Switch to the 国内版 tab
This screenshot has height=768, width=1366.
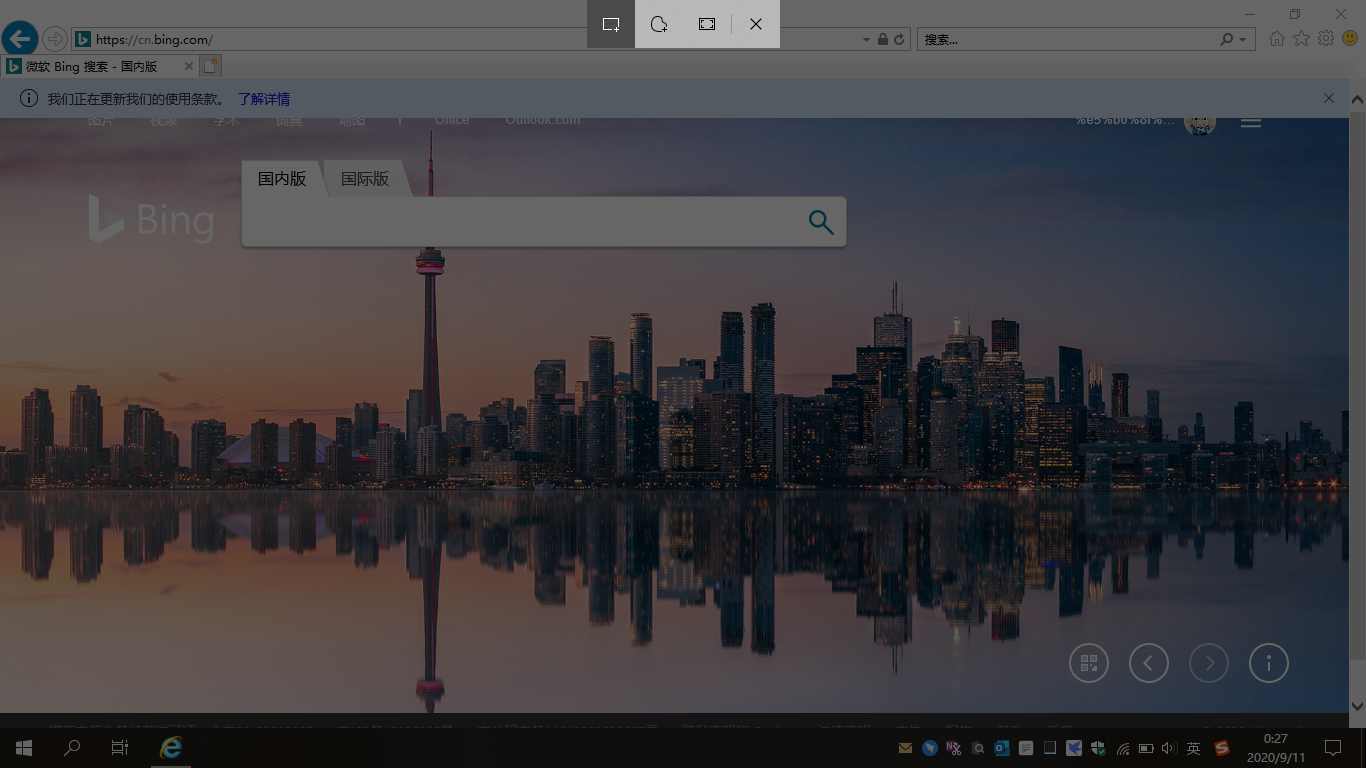(282, 179)
